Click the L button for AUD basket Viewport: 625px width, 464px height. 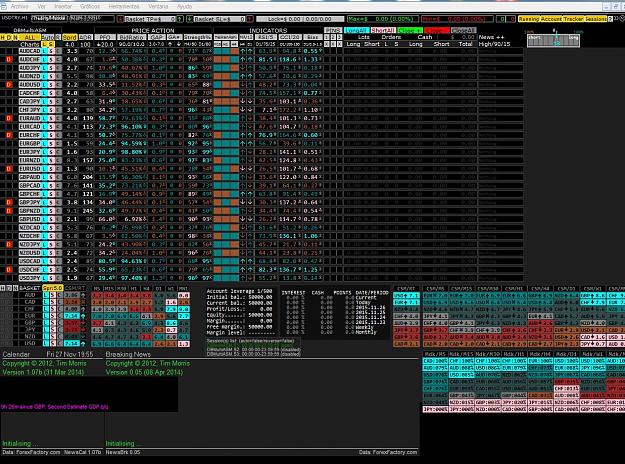(45, 295)
